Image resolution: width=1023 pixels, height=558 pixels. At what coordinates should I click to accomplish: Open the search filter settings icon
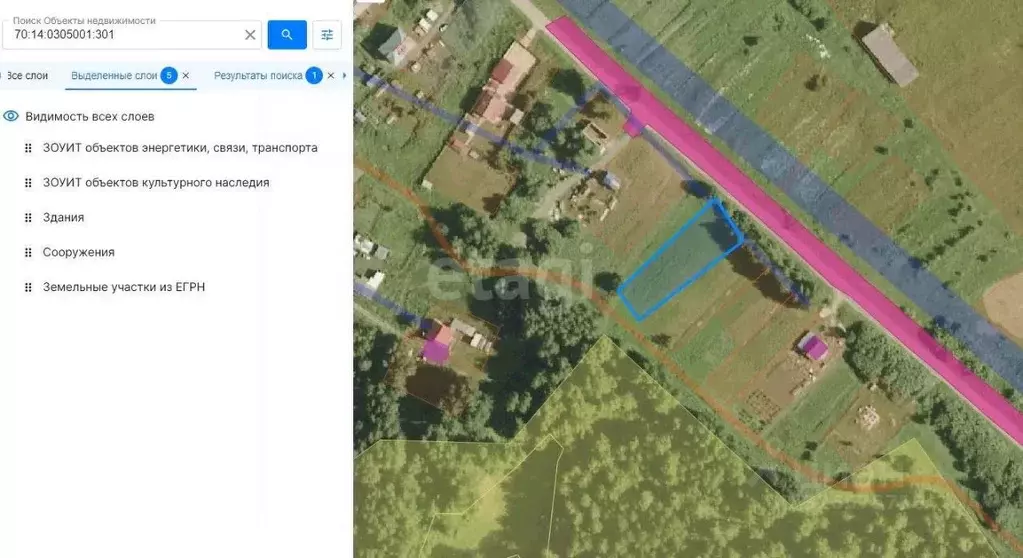click(x=327, y=35)
